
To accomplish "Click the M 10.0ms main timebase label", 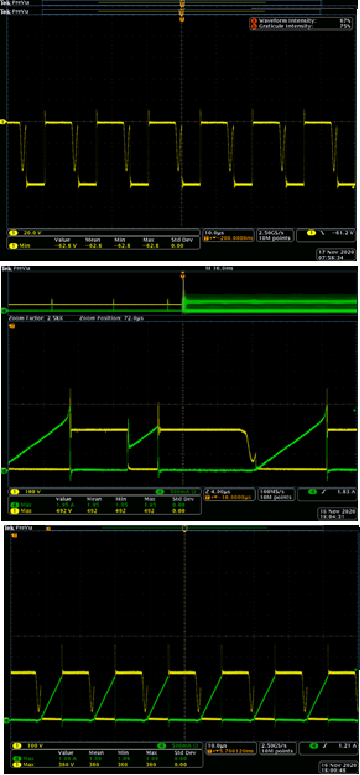I will pos(218,268).
